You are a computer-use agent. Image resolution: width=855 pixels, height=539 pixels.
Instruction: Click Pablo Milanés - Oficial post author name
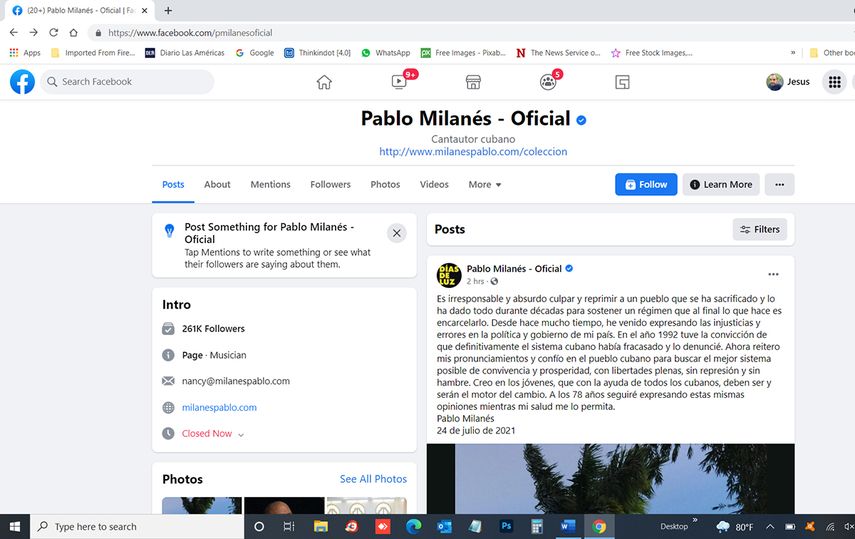point(514,268)
